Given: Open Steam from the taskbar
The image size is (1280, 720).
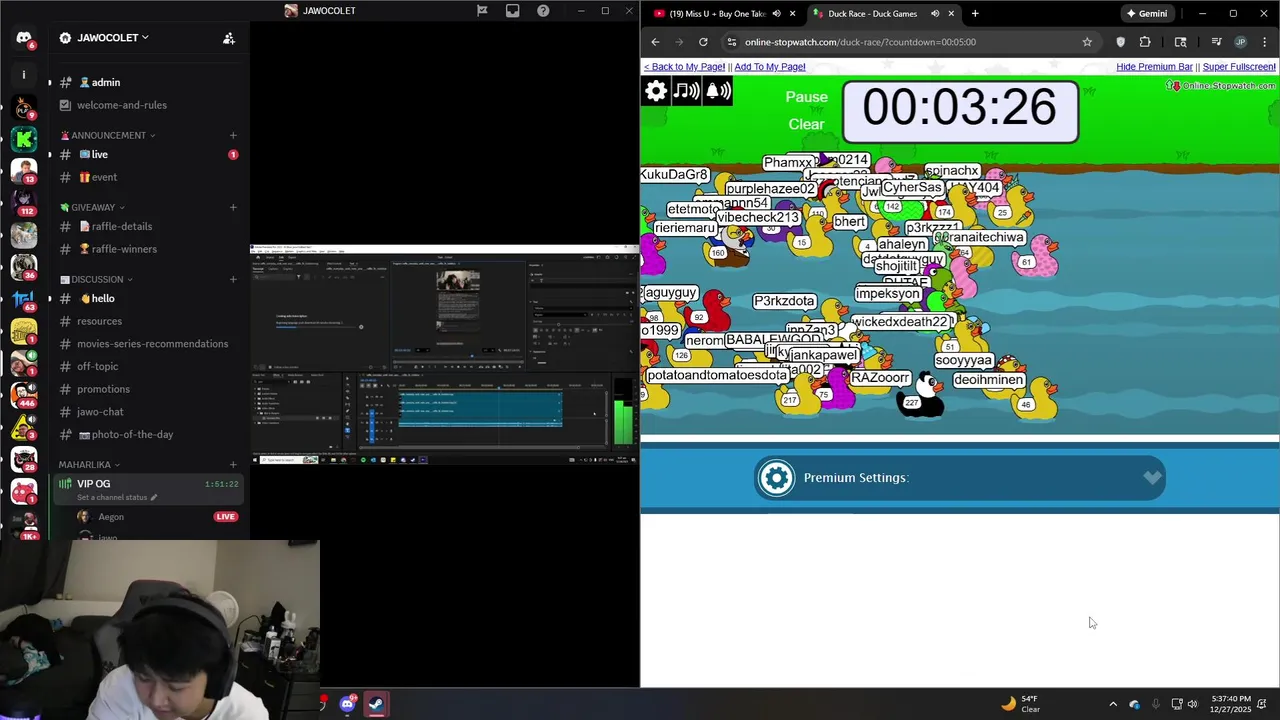Looking at the screenshot, I should [x=377, y=704].
